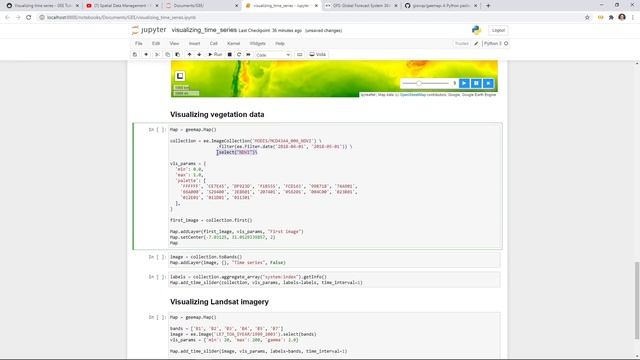
Task: Launch the Voila dashboard button
Action: tap(318, 54)
